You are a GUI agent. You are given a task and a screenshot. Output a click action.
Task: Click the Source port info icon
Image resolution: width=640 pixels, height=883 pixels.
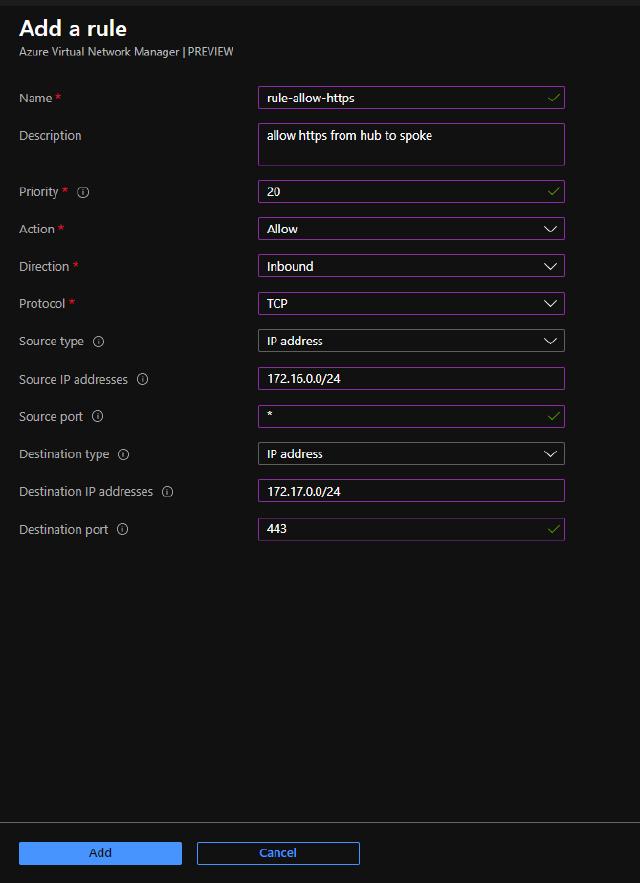97,417
